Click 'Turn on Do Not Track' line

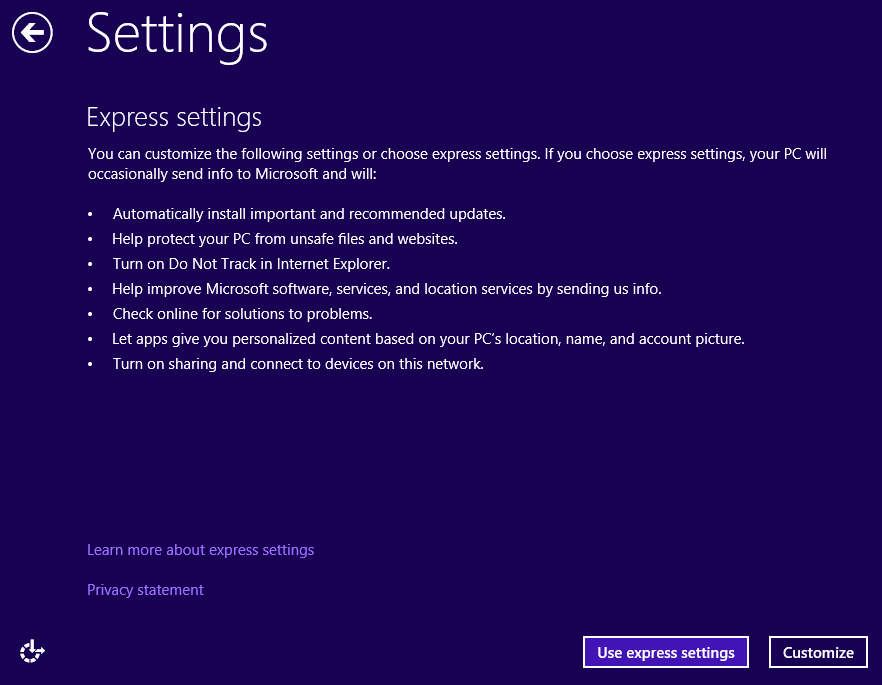(251, 264)
